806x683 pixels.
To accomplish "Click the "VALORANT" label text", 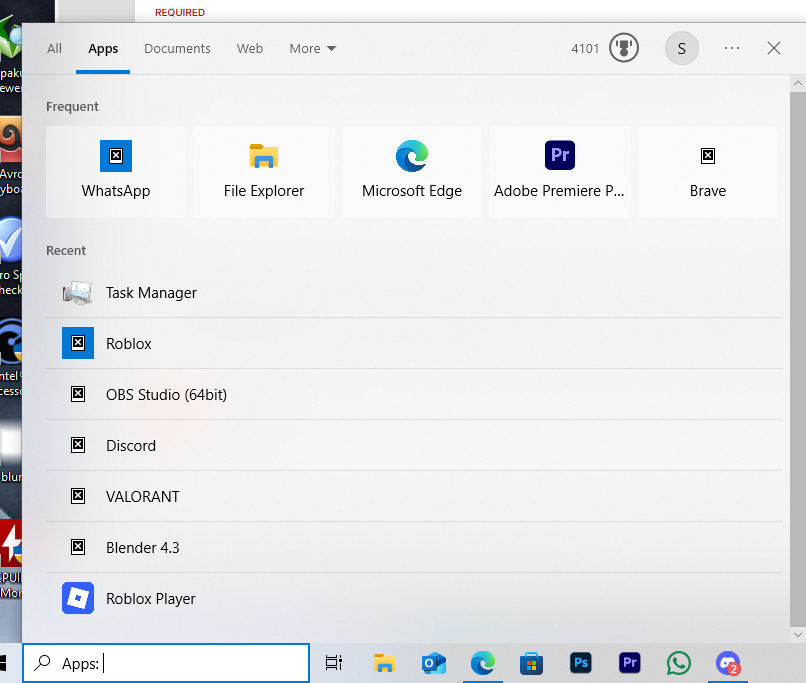I will point(142,496).
